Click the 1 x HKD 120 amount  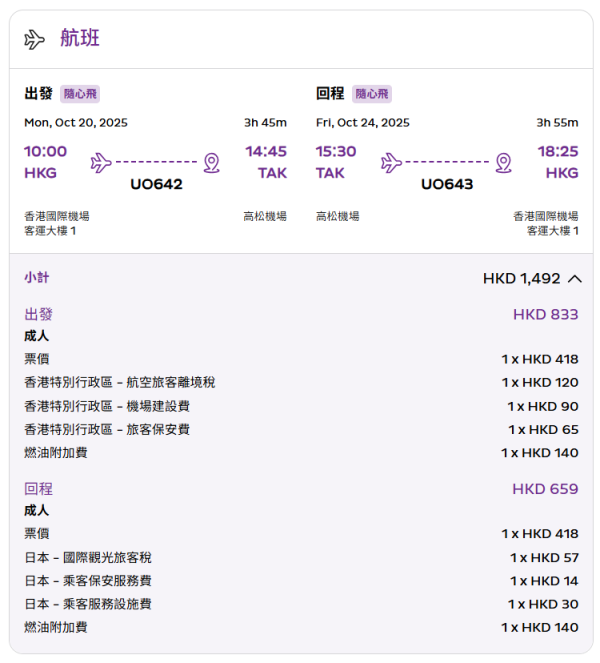540,383
